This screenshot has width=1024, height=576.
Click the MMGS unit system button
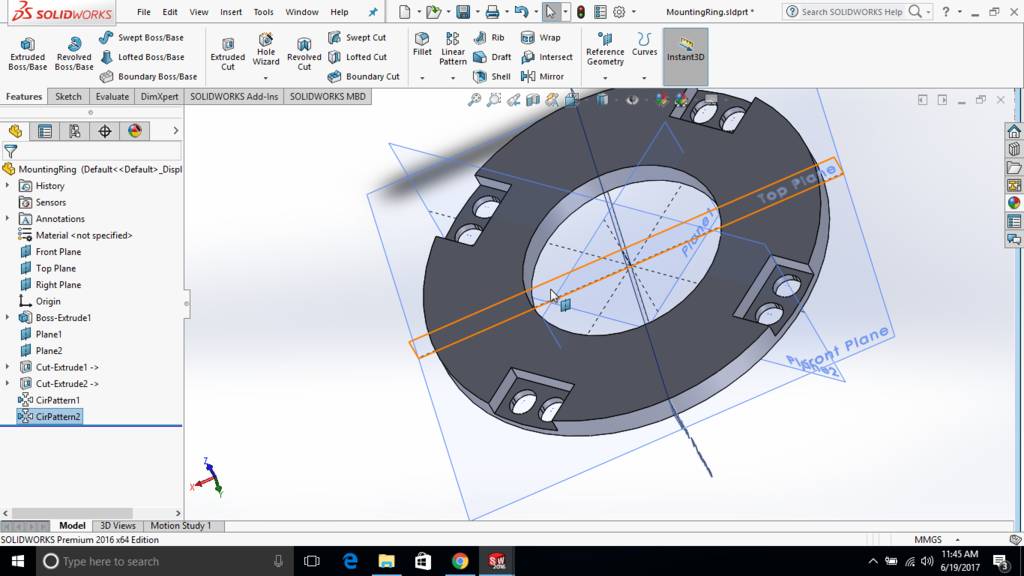click(x=928, y=540)
